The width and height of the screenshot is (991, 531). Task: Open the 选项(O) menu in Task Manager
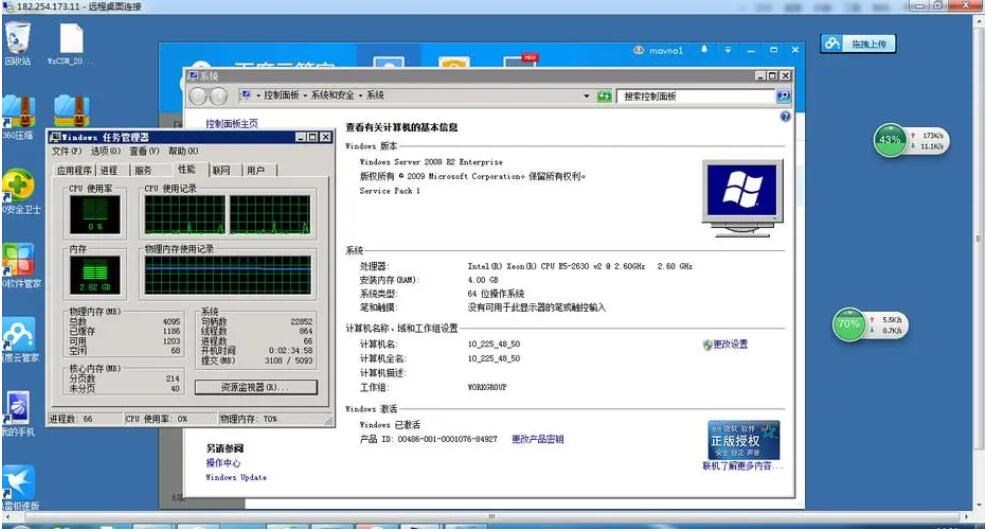[105, 151]
